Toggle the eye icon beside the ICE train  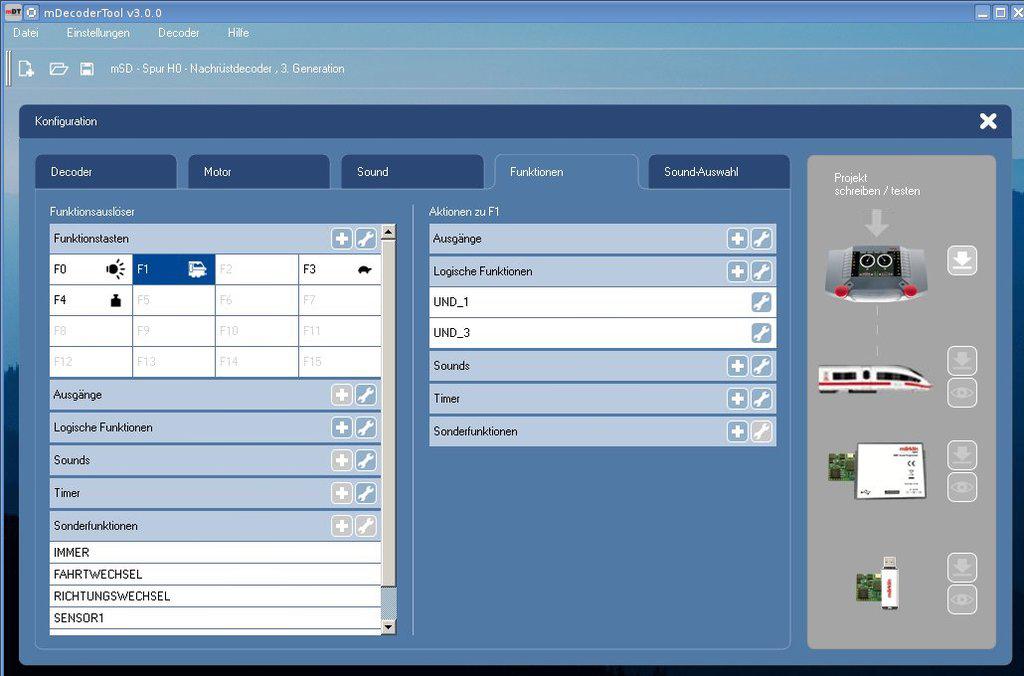click(962, 393)
